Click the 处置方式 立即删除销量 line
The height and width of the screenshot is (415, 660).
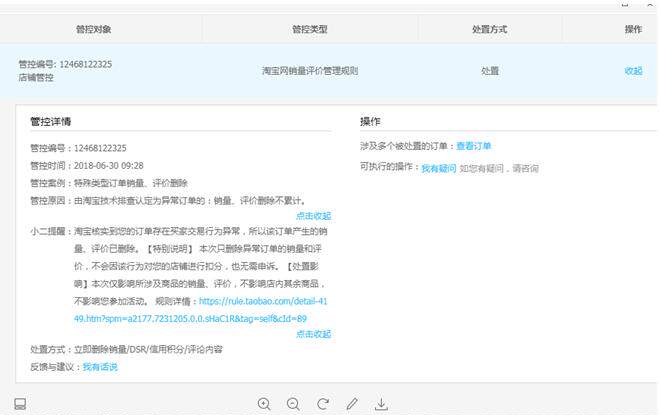126,349
